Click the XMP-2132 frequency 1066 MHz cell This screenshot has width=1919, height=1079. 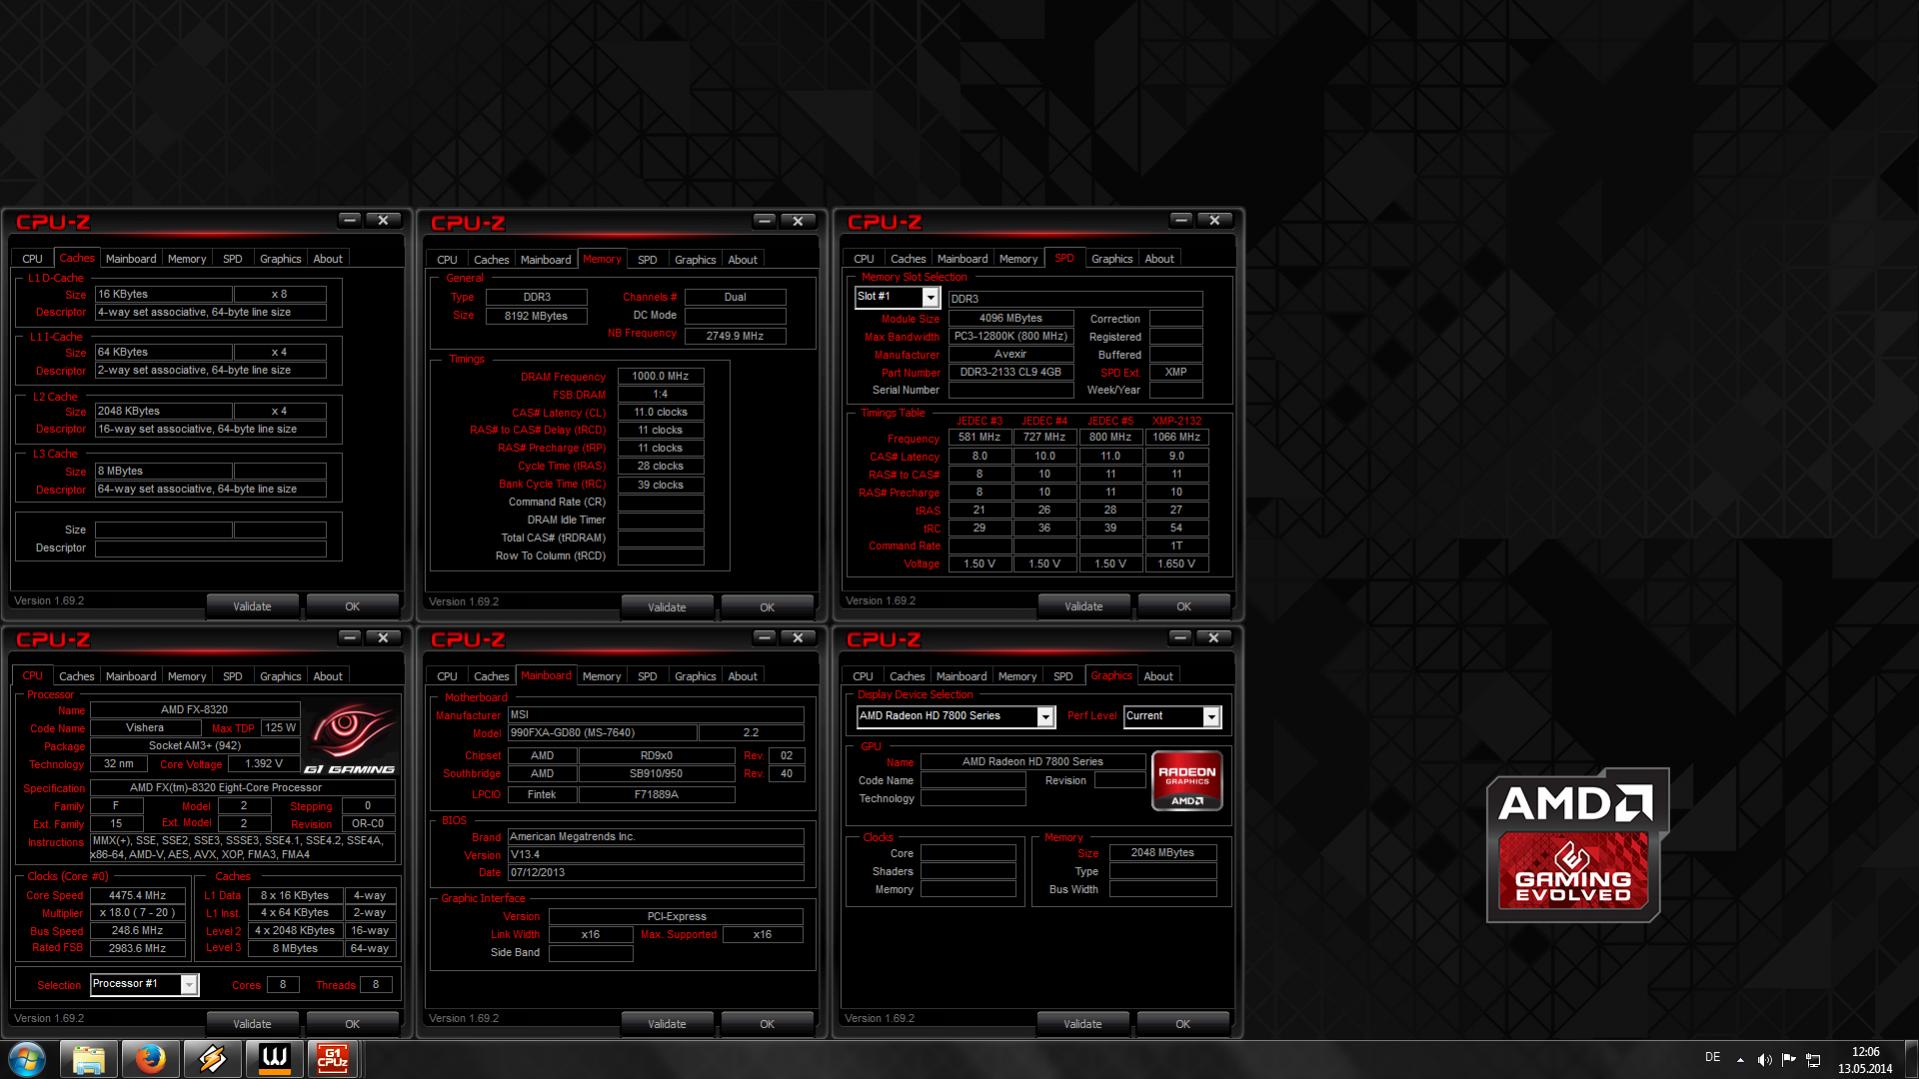coord(1176,437)
